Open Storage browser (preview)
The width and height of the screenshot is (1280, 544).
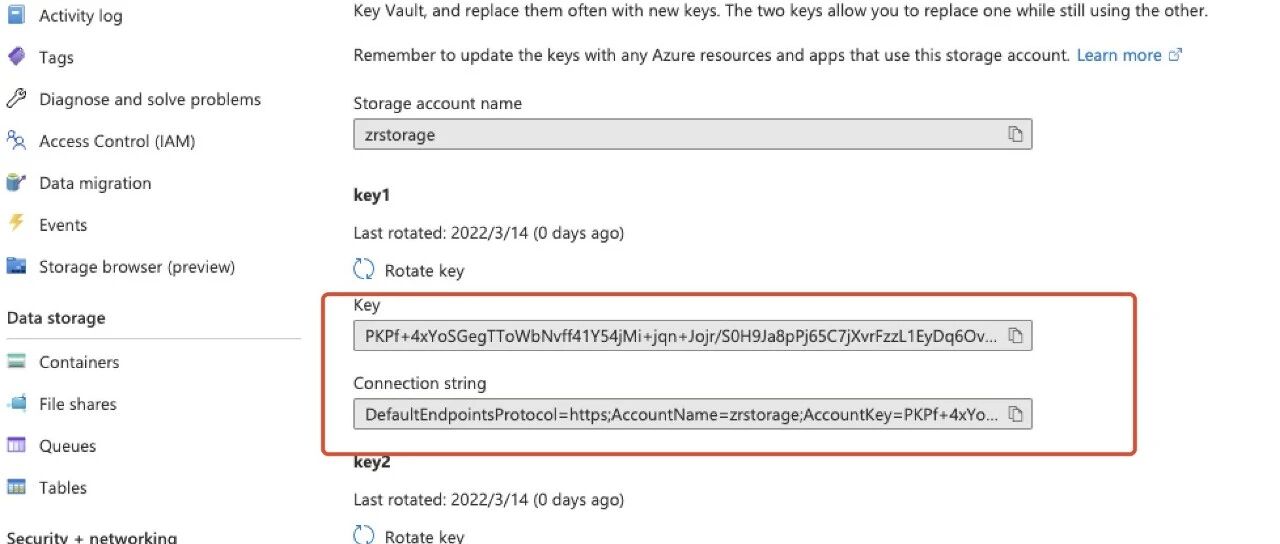pos(137,267)
